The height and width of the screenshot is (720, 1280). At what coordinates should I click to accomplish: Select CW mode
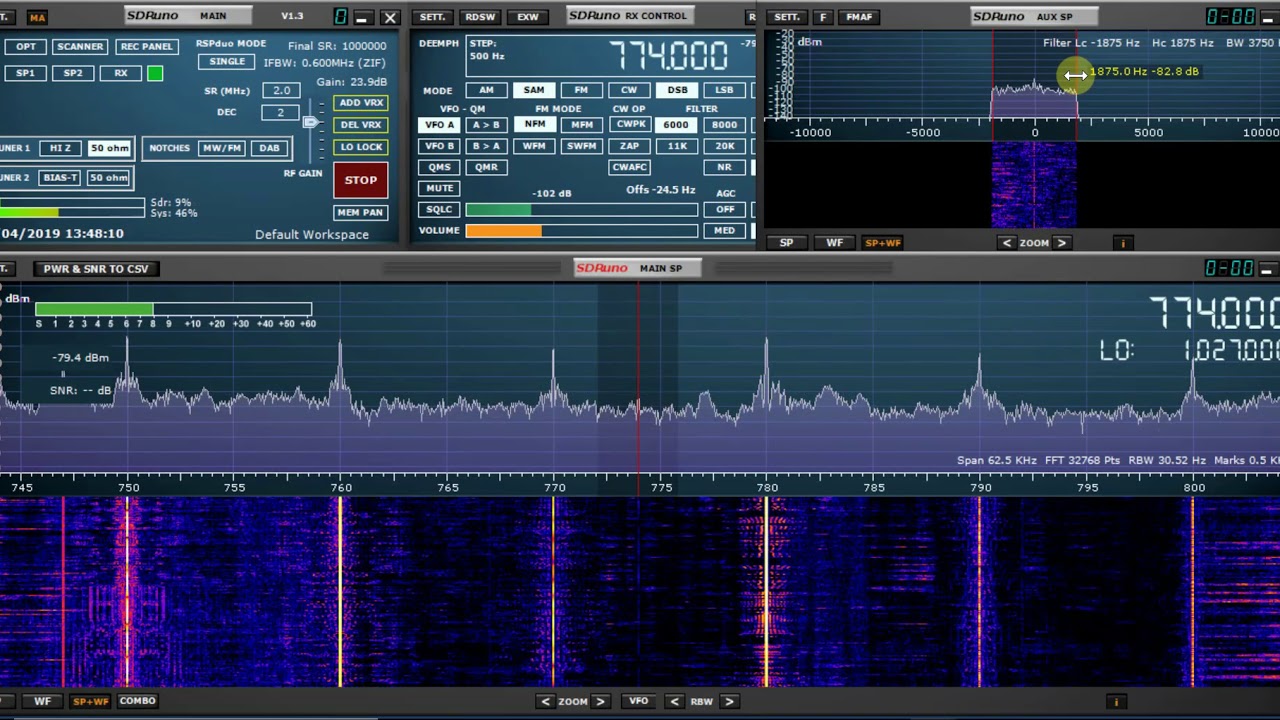[x=629, y=90]
